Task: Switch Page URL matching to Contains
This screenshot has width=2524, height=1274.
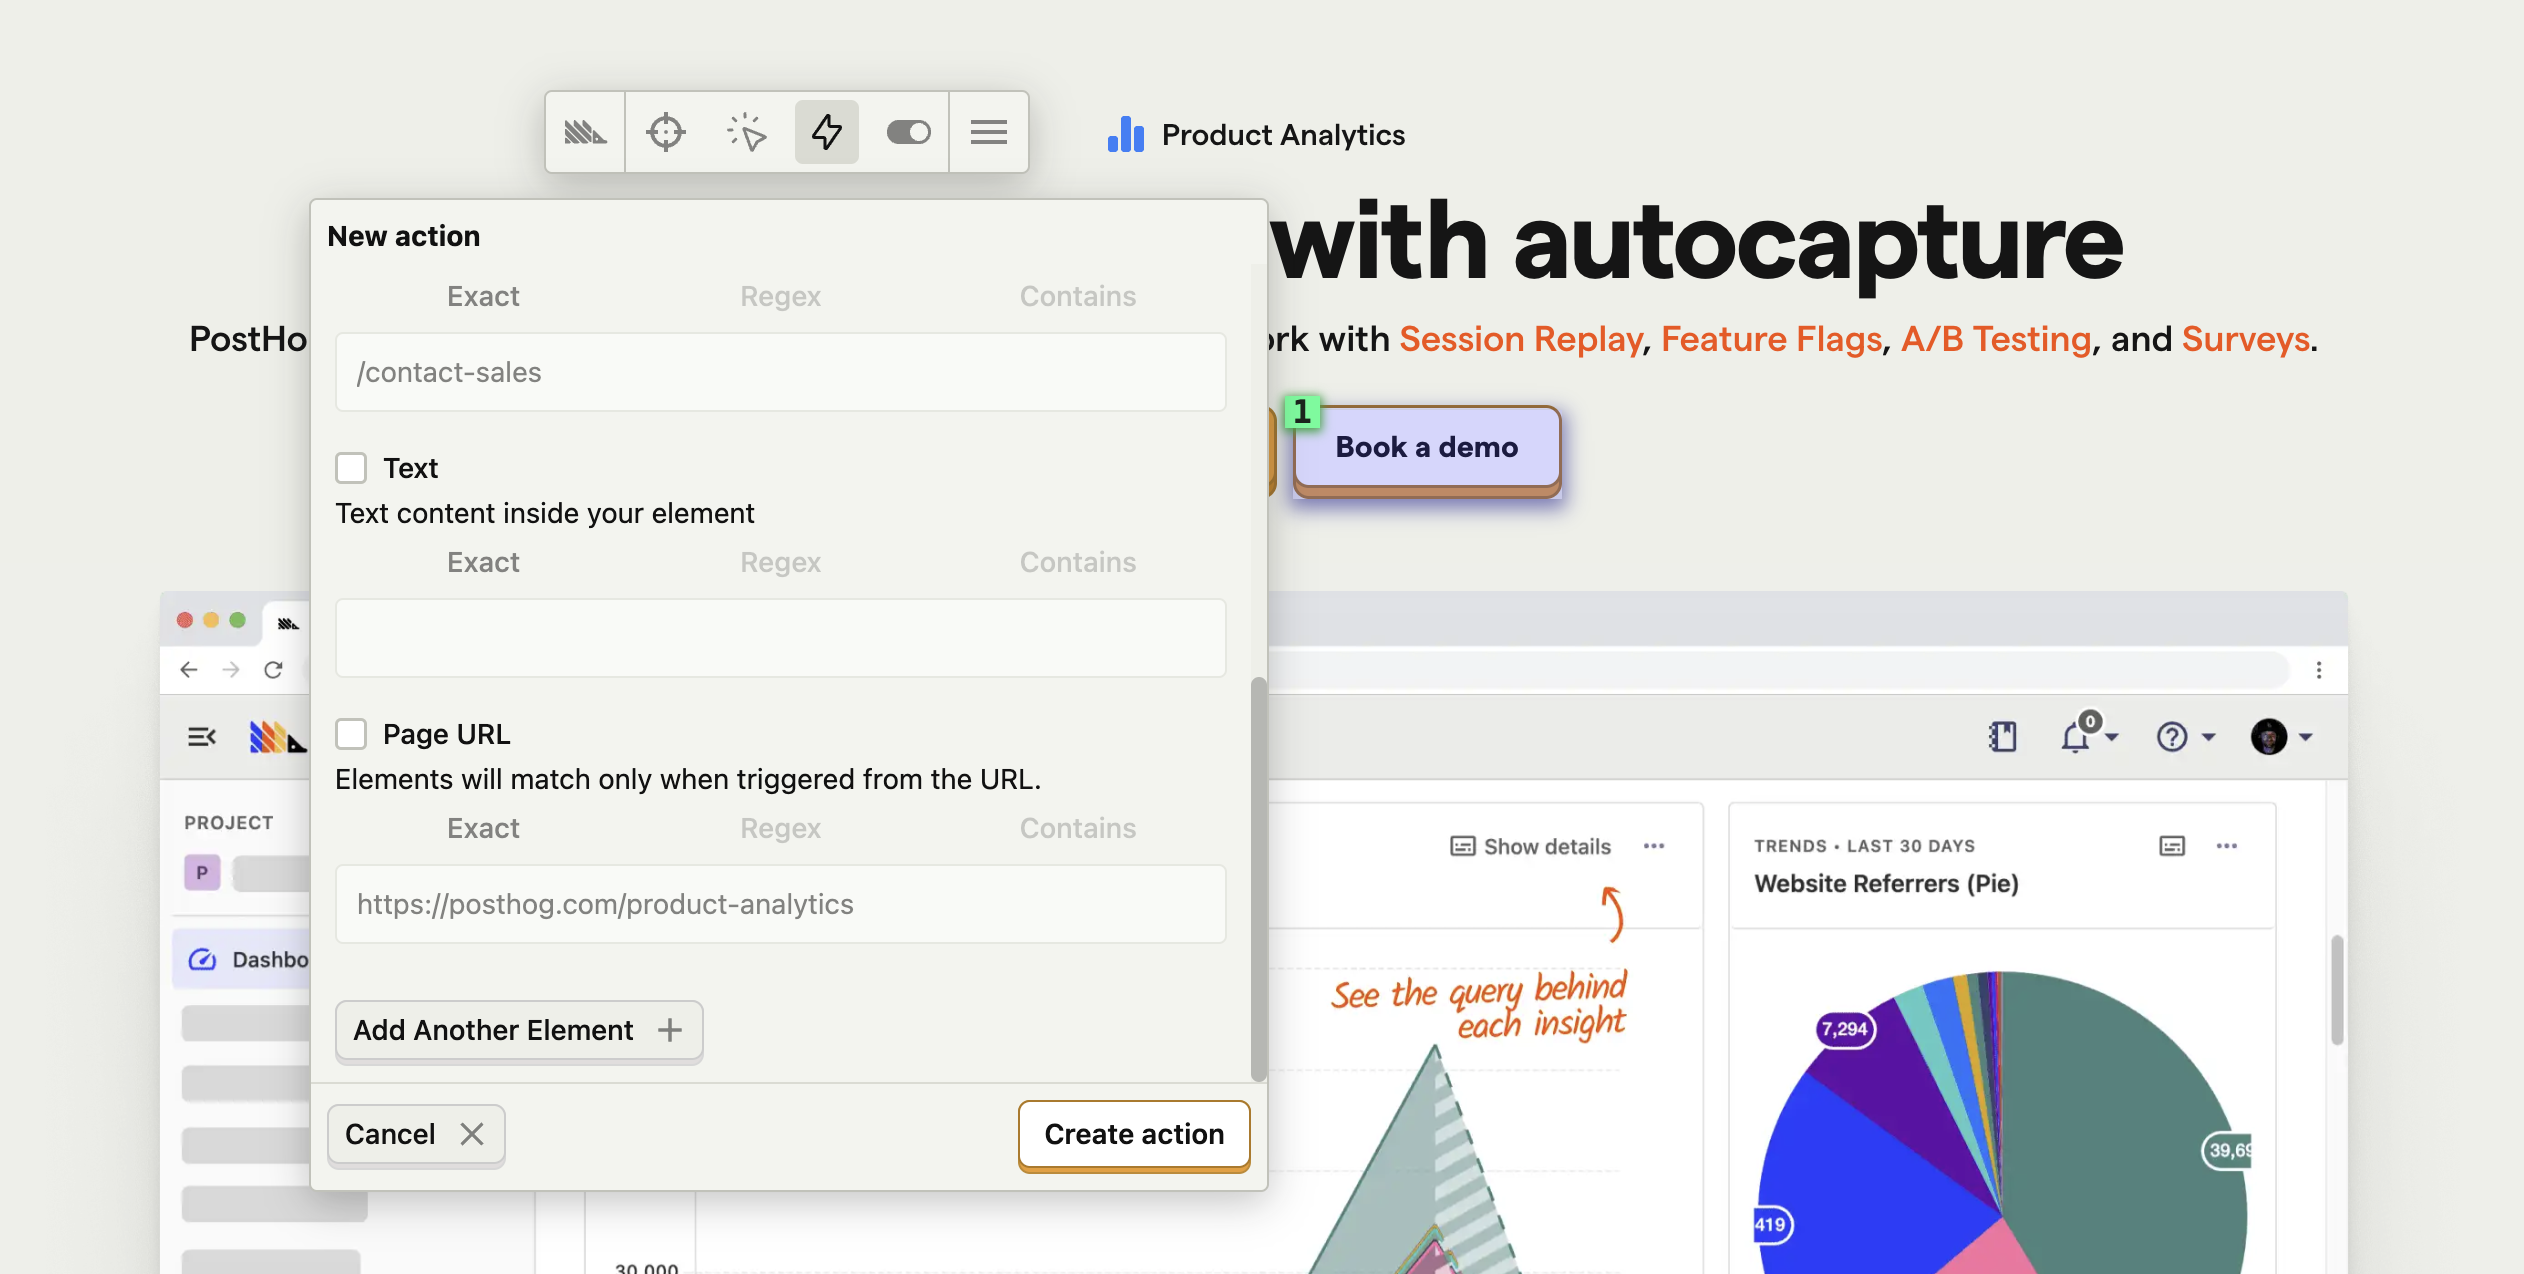Action: click(x=1077, y=827)
